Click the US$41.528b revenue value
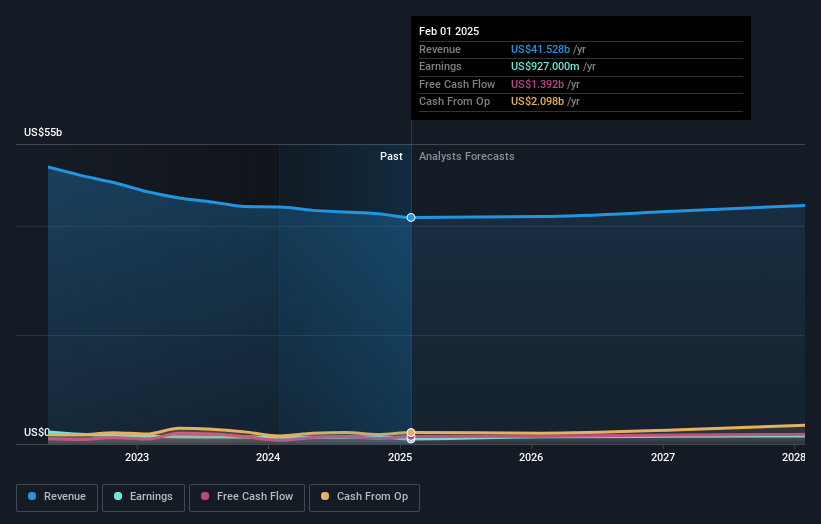821x524 pixels. tap(540, 49)
